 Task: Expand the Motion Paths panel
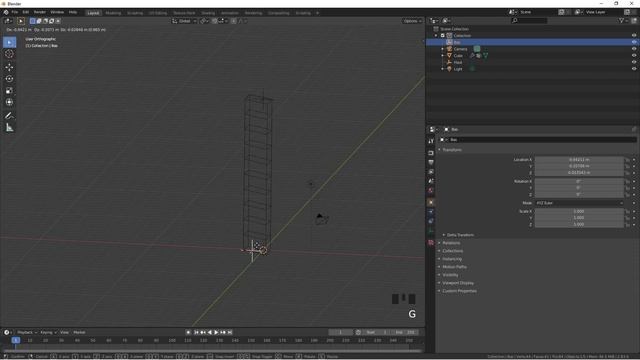(x=454, y=267)
